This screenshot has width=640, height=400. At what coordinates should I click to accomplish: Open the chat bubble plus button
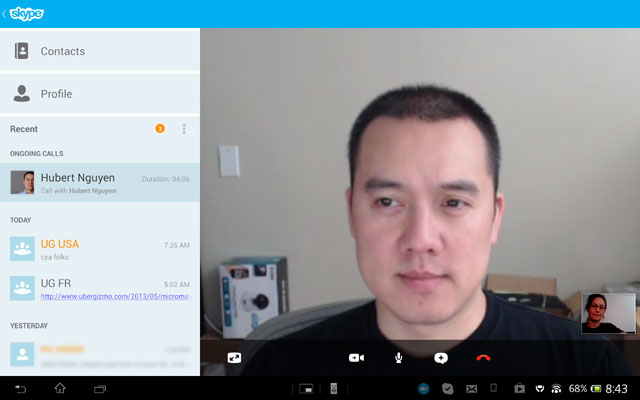click(x=440, y=357)
